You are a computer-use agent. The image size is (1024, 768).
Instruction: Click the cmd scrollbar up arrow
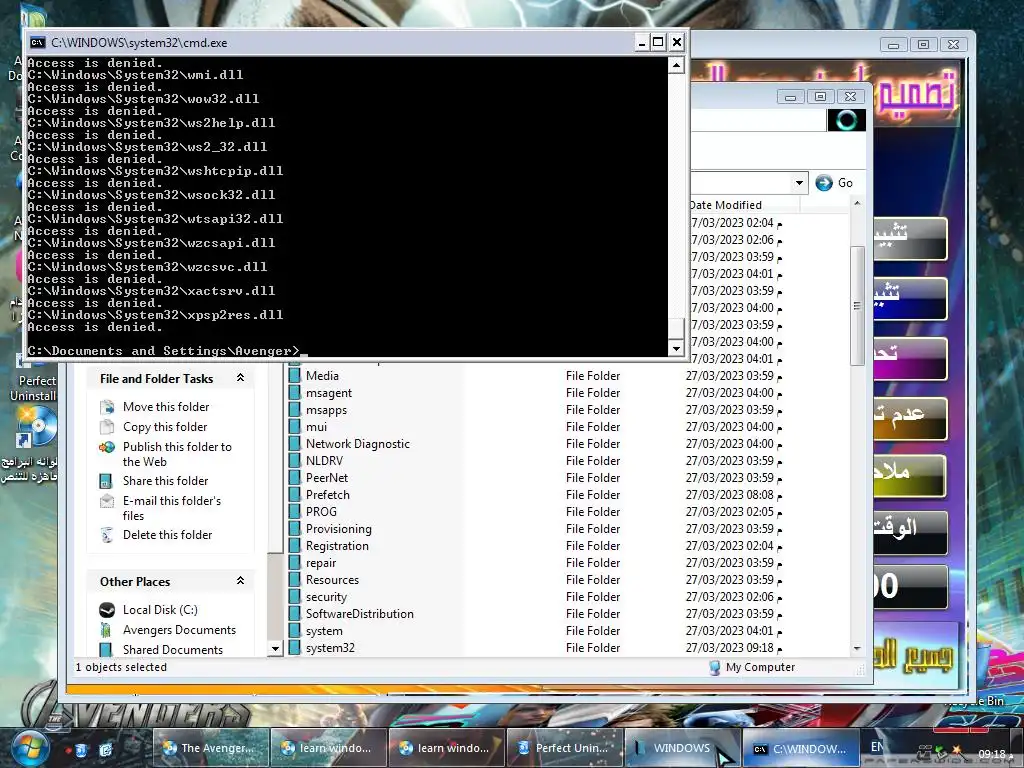[x=676, y=65]
